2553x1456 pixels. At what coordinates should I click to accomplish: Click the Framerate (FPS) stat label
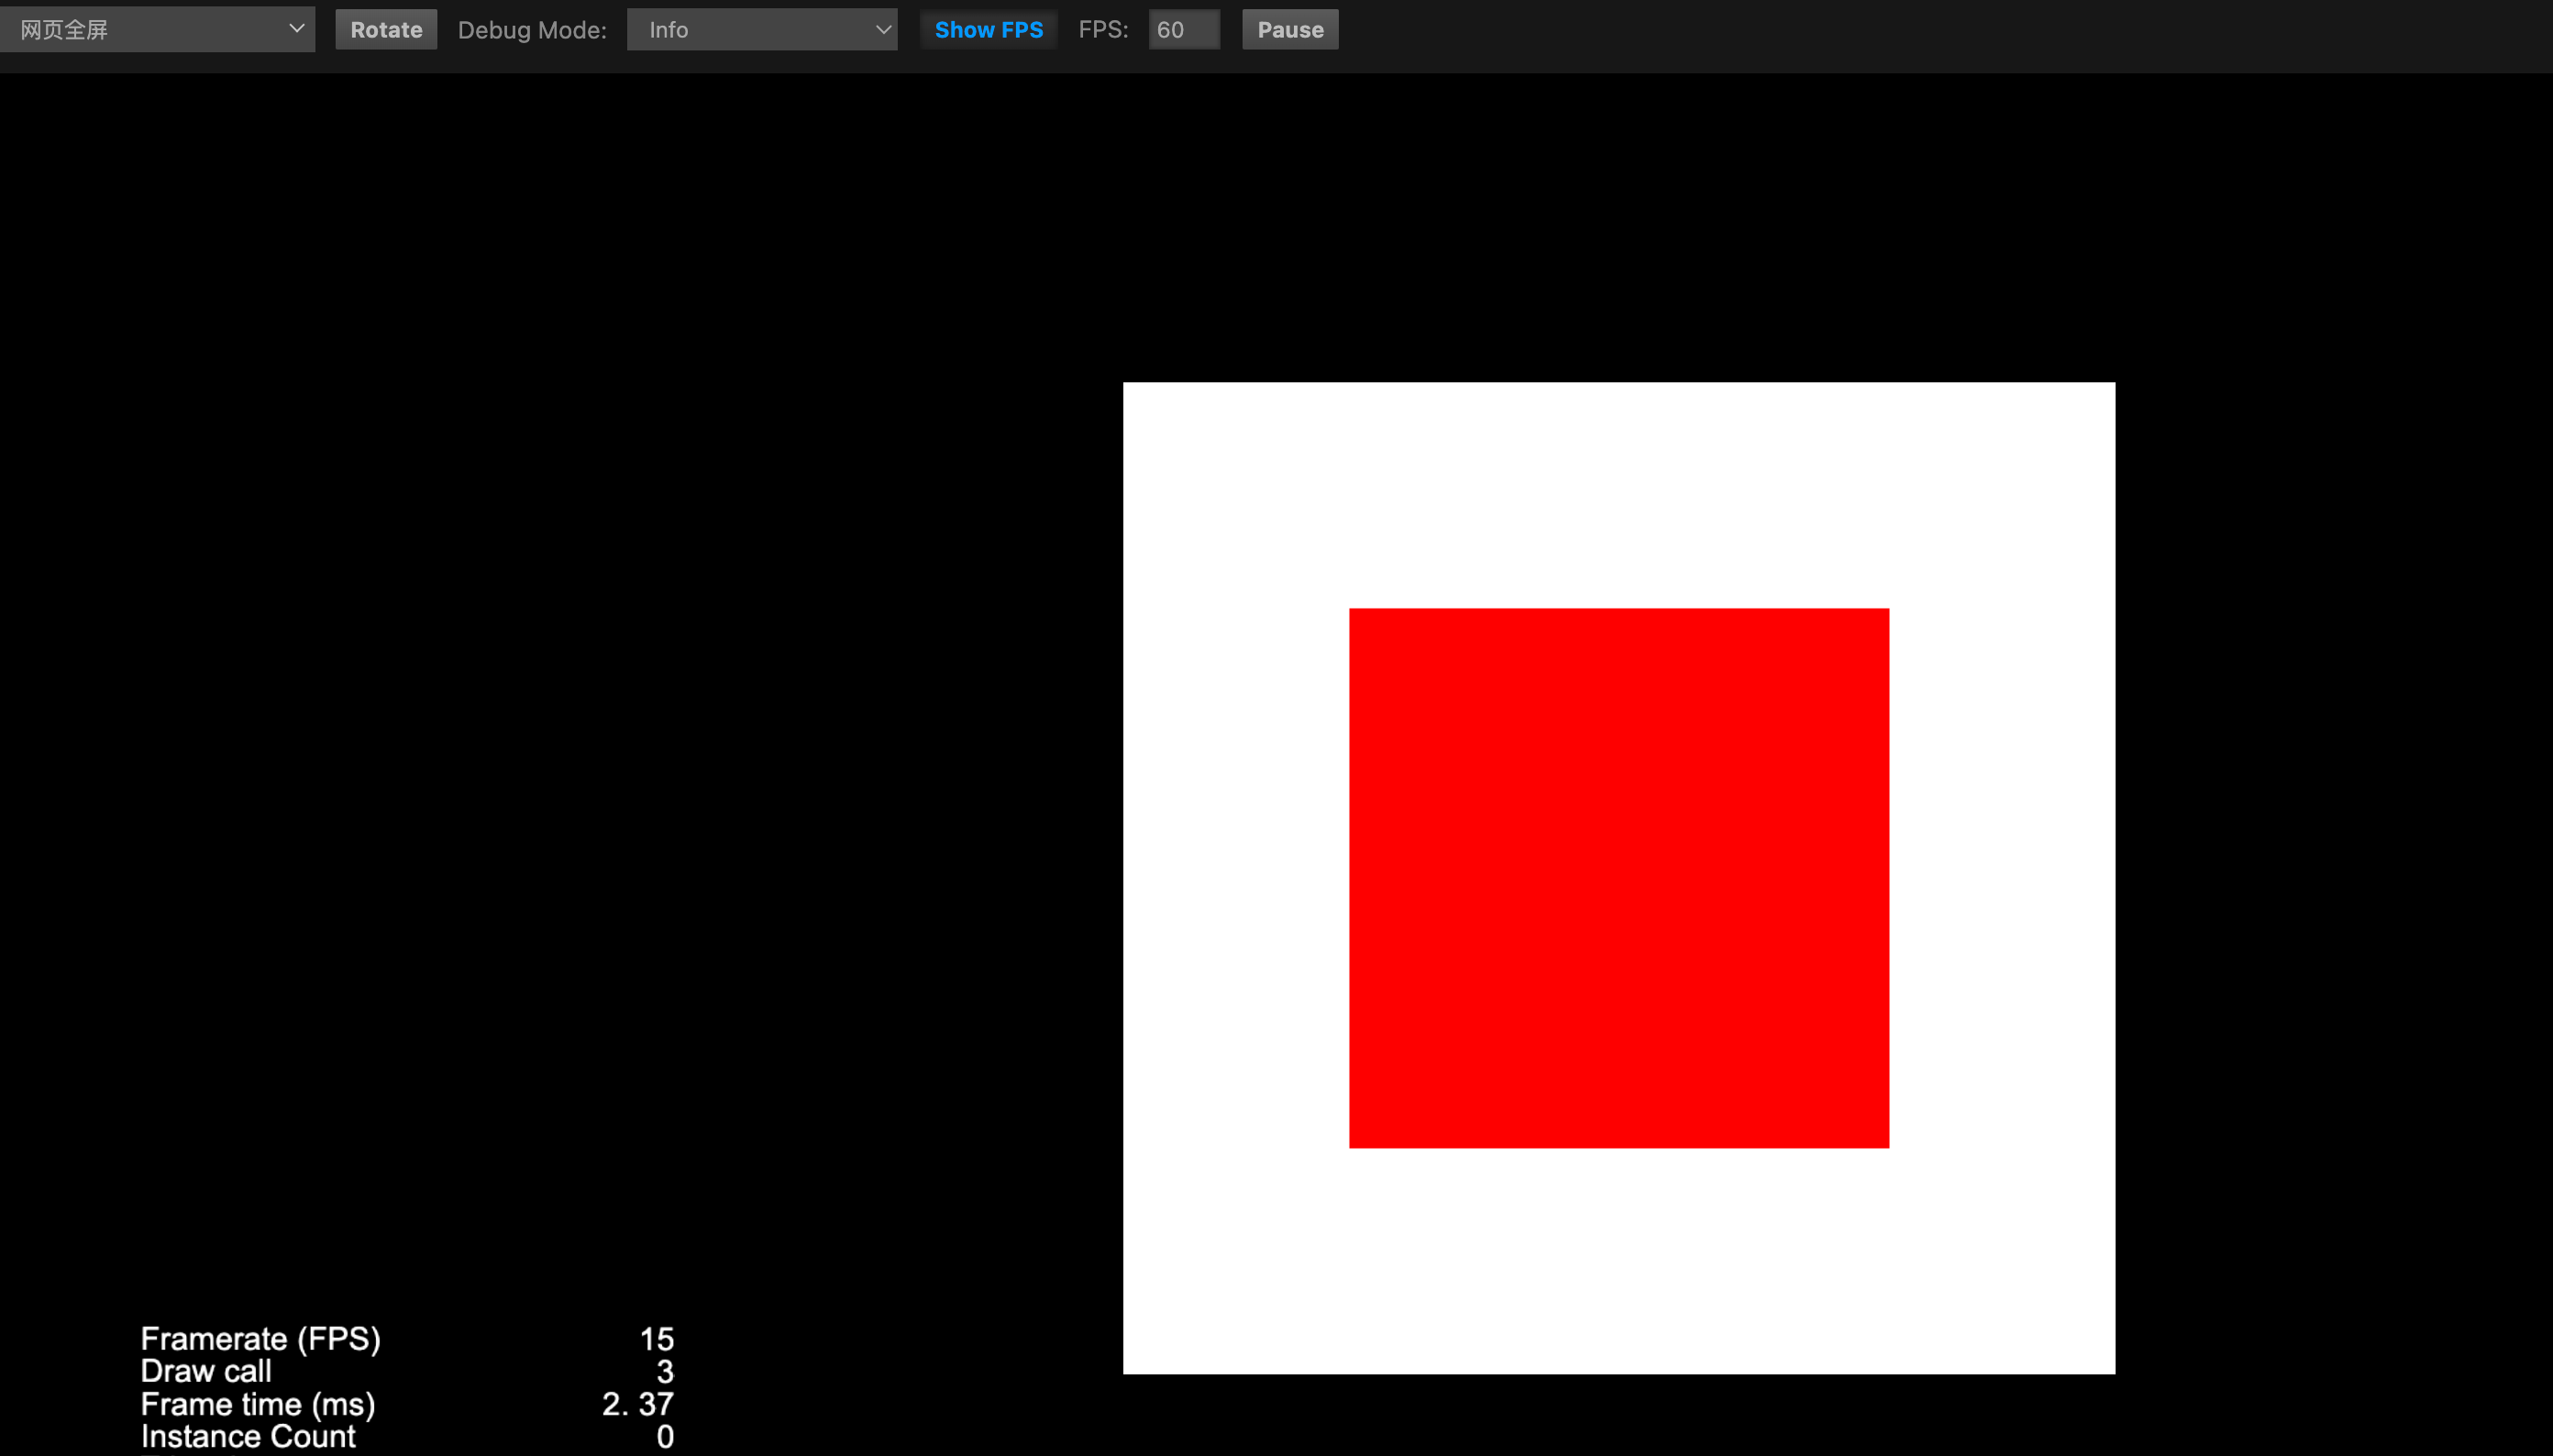click(x=260, y=1338)
